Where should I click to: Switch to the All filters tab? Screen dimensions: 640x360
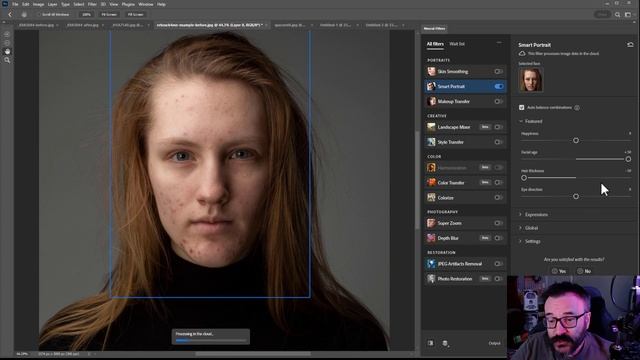(x=435, y=44)
